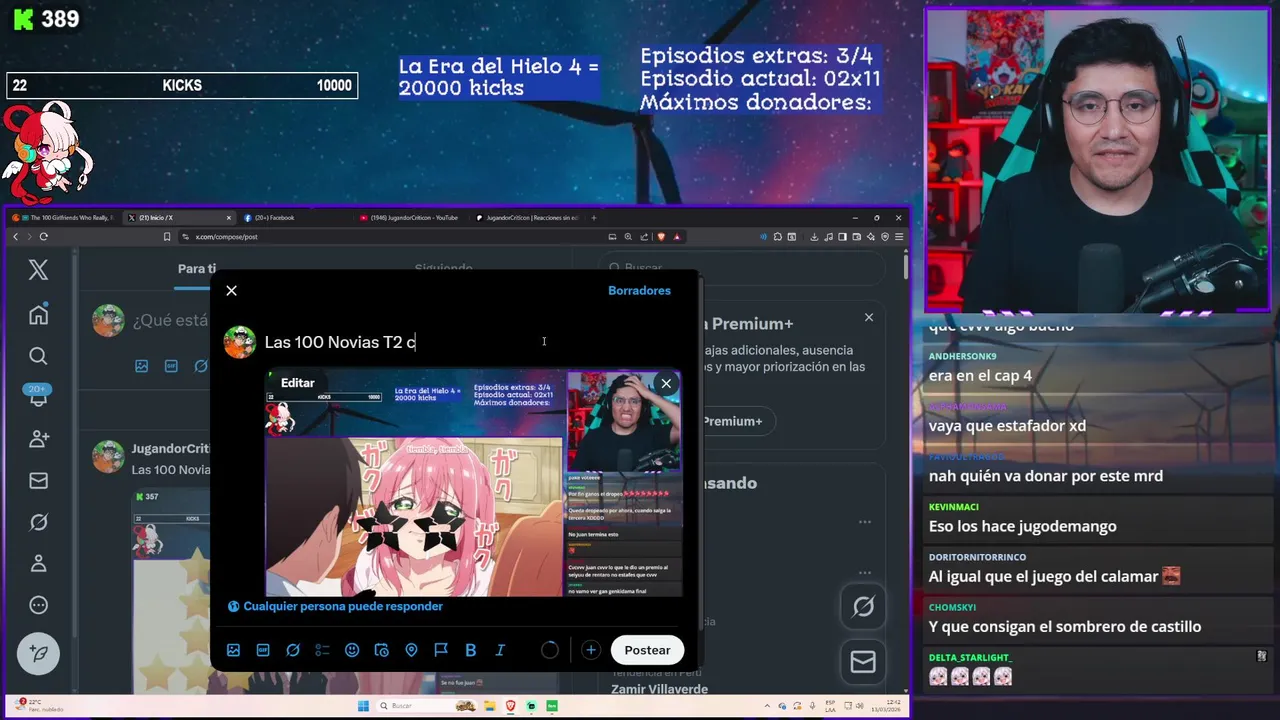The width and height of the screenshot is (1280, 720).
Task: Add another post to the thread
Action: [x=591, y=650]
